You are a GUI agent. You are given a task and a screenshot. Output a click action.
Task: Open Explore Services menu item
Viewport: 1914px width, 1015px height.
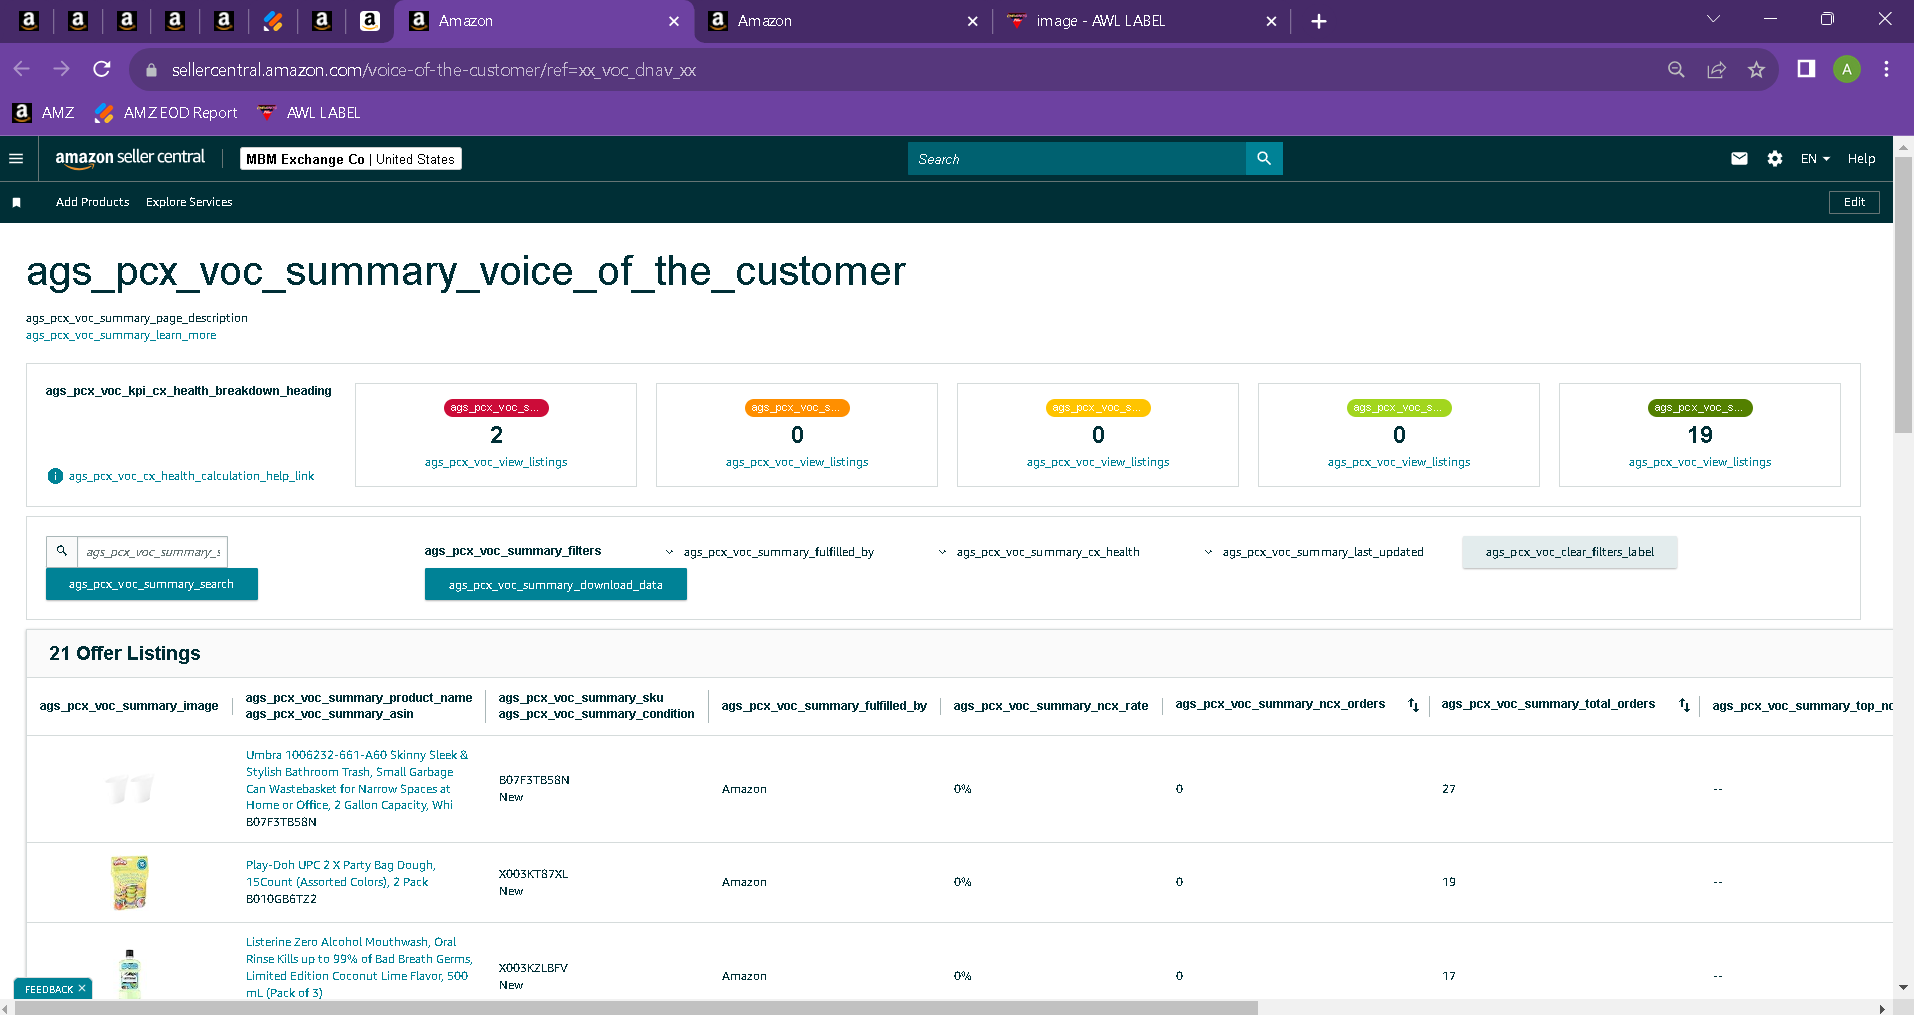click(189, 202)
